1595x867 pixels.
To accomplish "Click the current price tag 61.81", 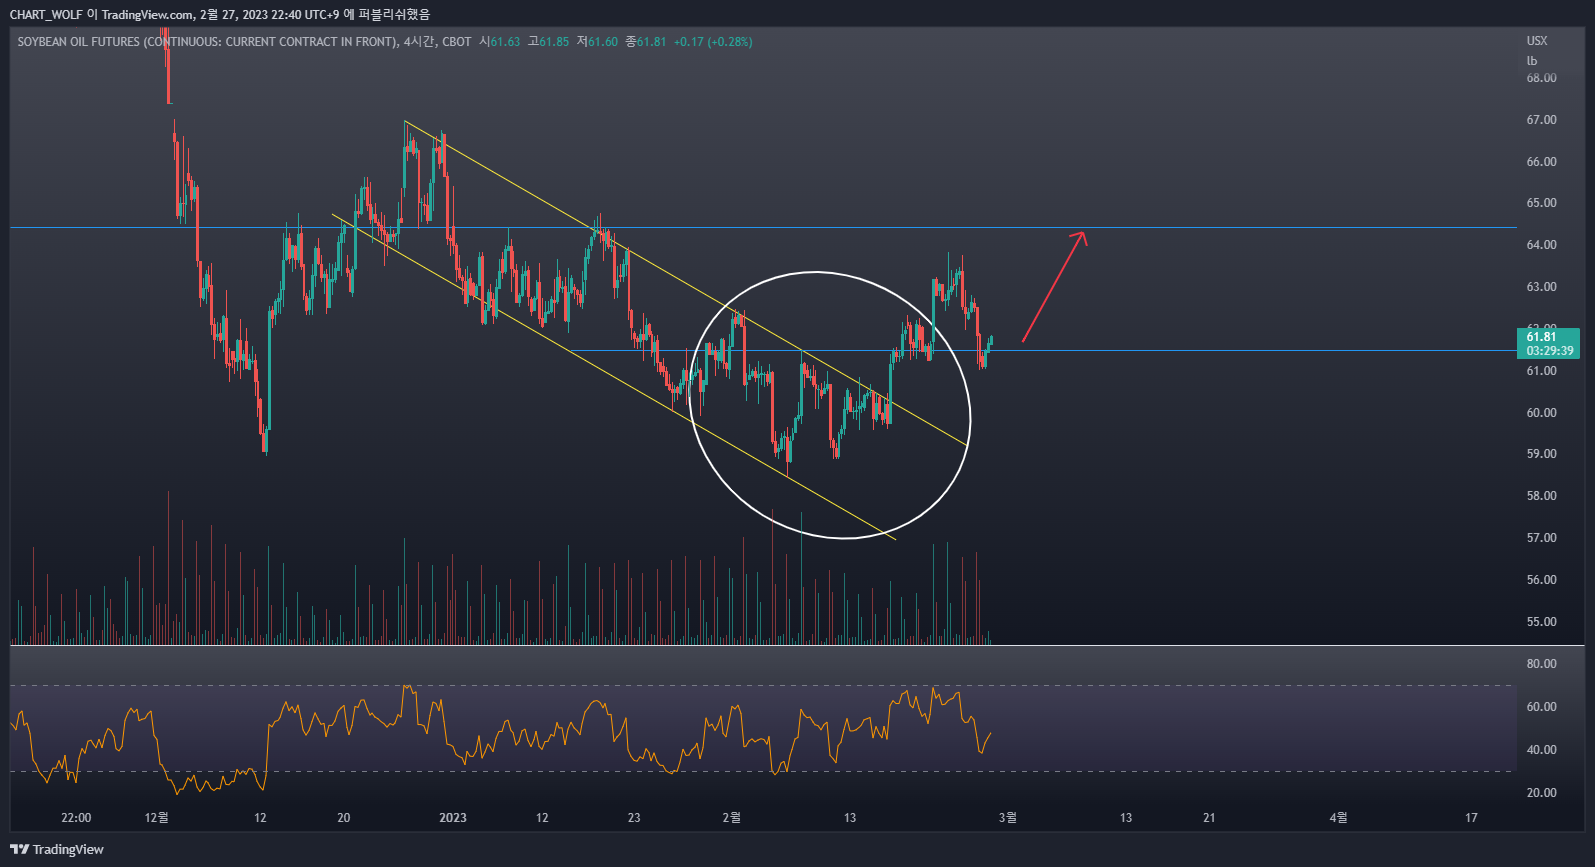I will coord(1541,337).
